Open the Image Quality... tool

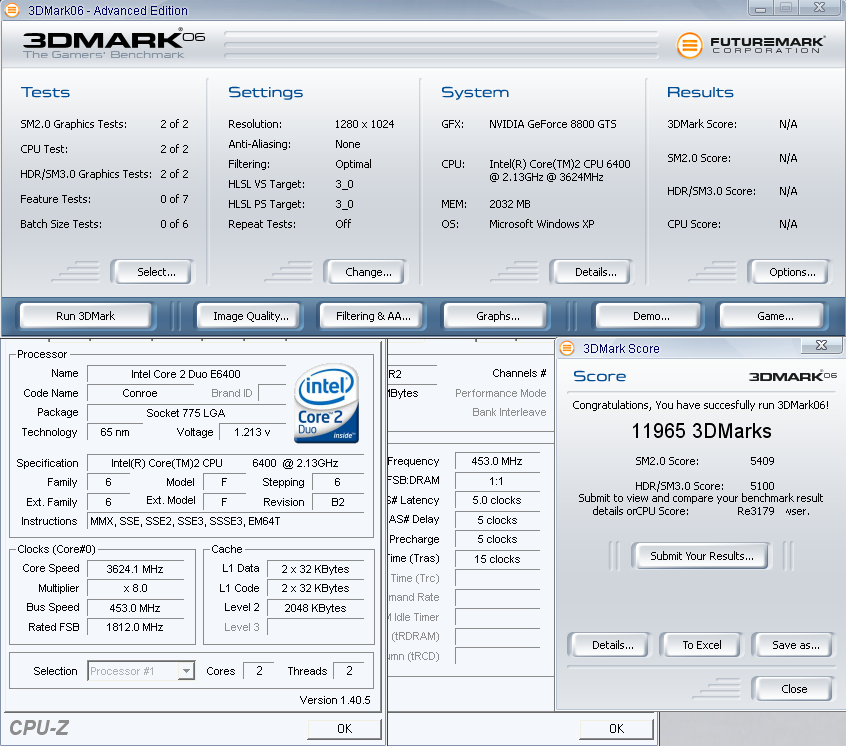tap(250, 316)
